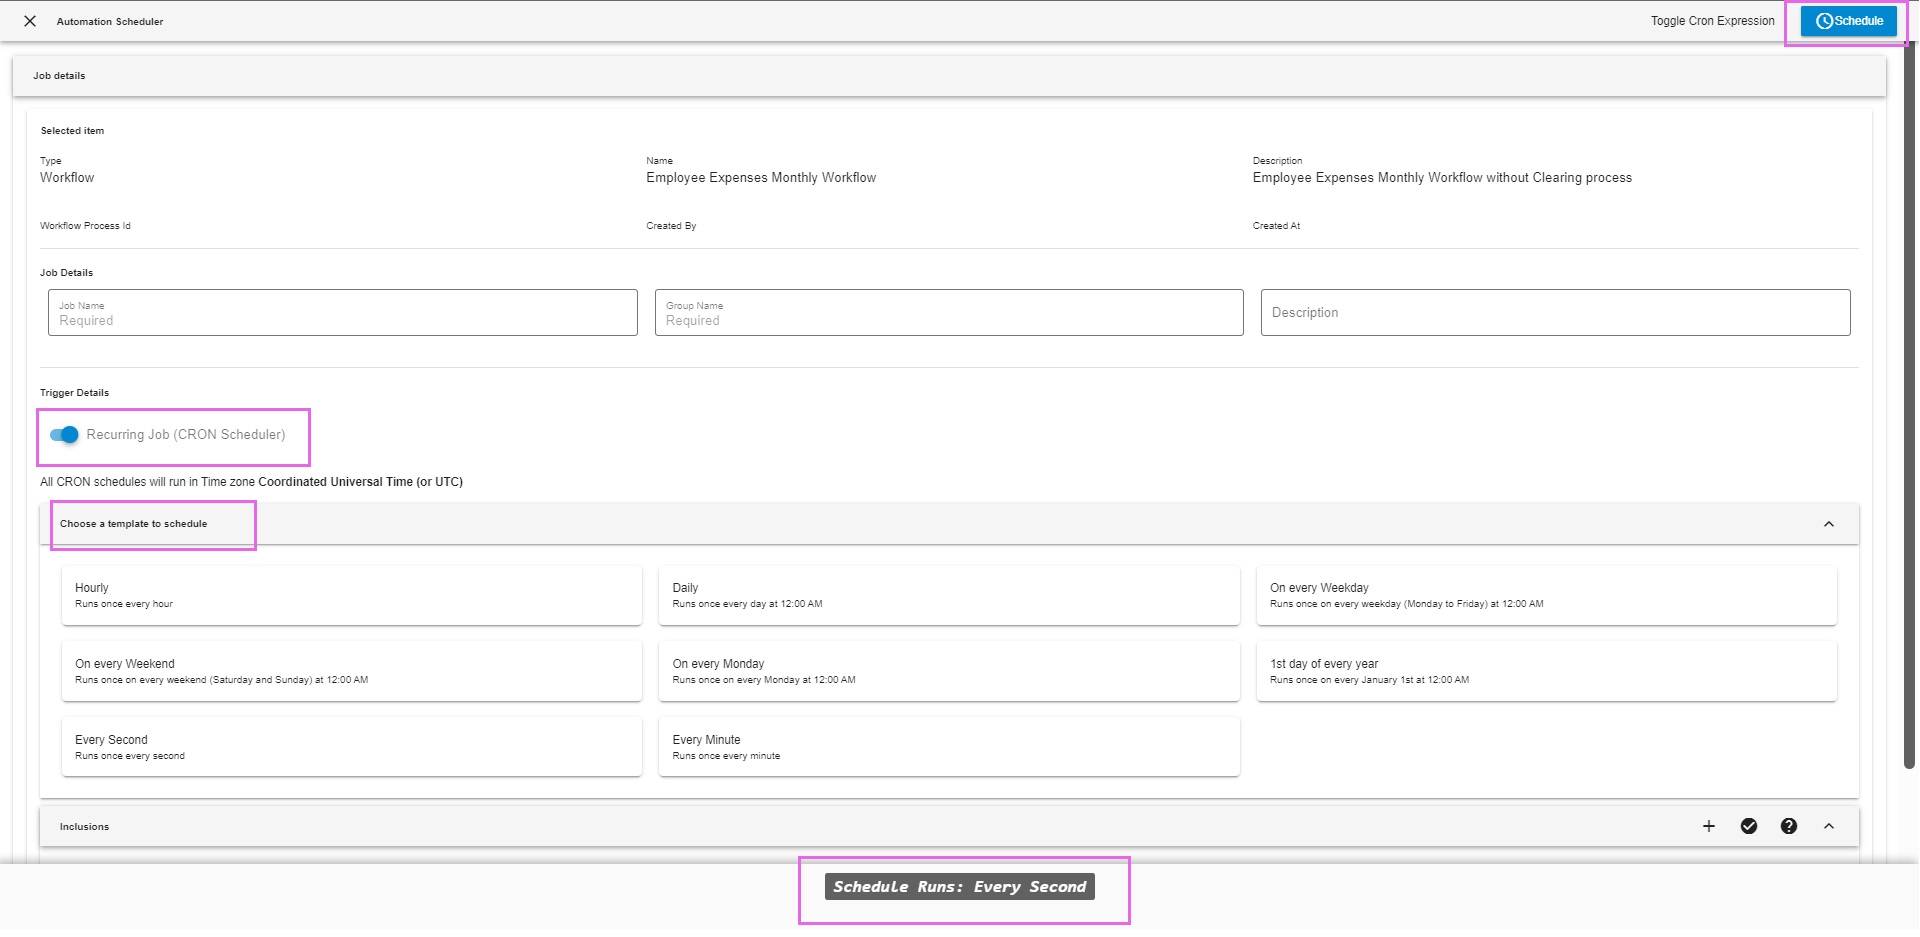Add a new inclusion with plus icon
This screenshot has height=937, width=1920.
(x=1708, y=826)
